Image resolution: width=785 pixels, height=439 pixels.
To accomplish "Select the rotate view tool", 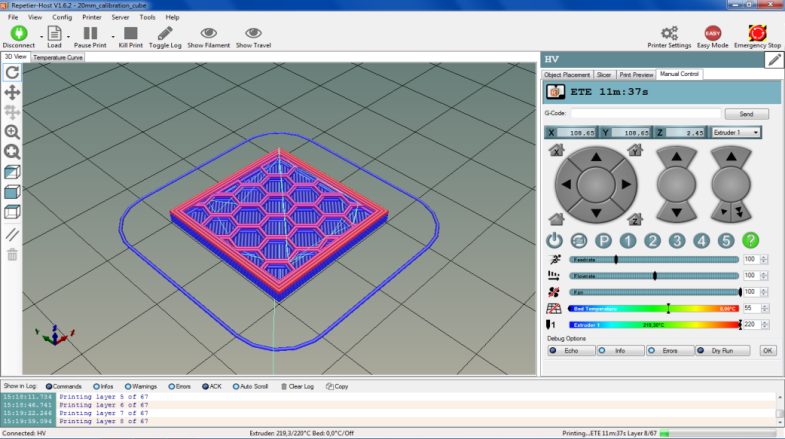I will 12,72.
